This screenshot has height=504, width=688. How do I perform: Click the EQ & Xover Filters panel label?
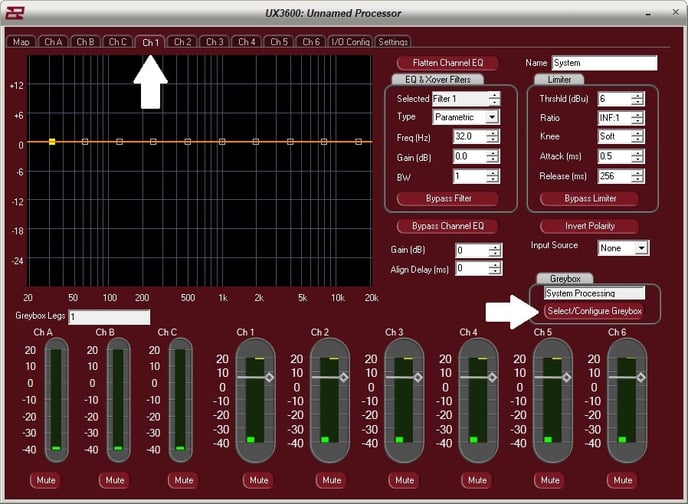437,79
